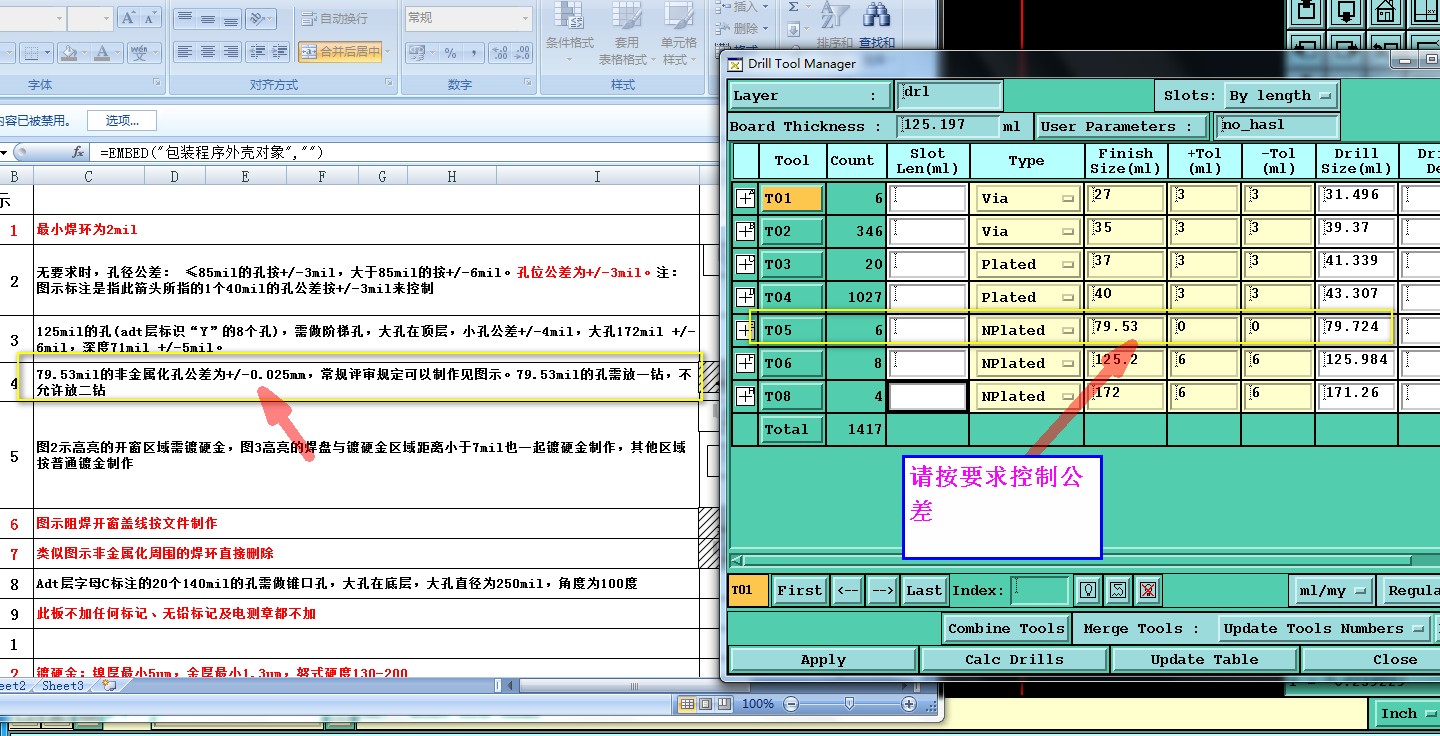Click the accounting currency format icon
The image size is (1440, 736).
tap(418, 52)
